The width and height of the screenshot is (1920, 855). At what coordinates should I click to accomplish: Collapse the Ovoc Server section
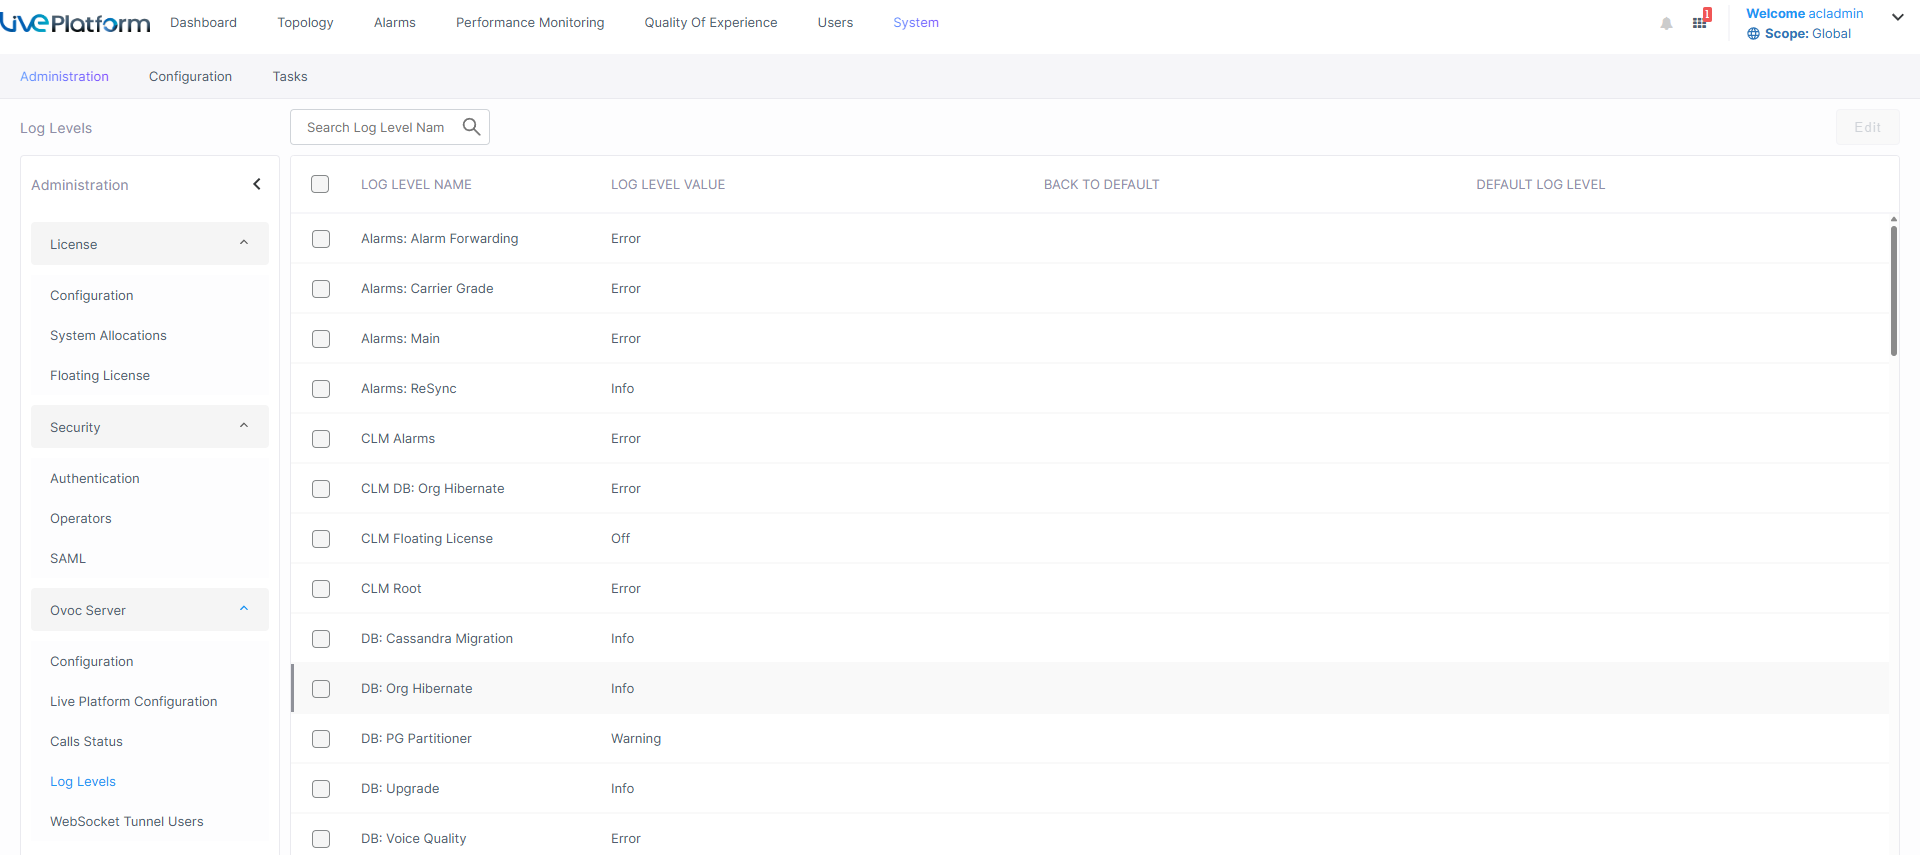click(x=244, y=609)
